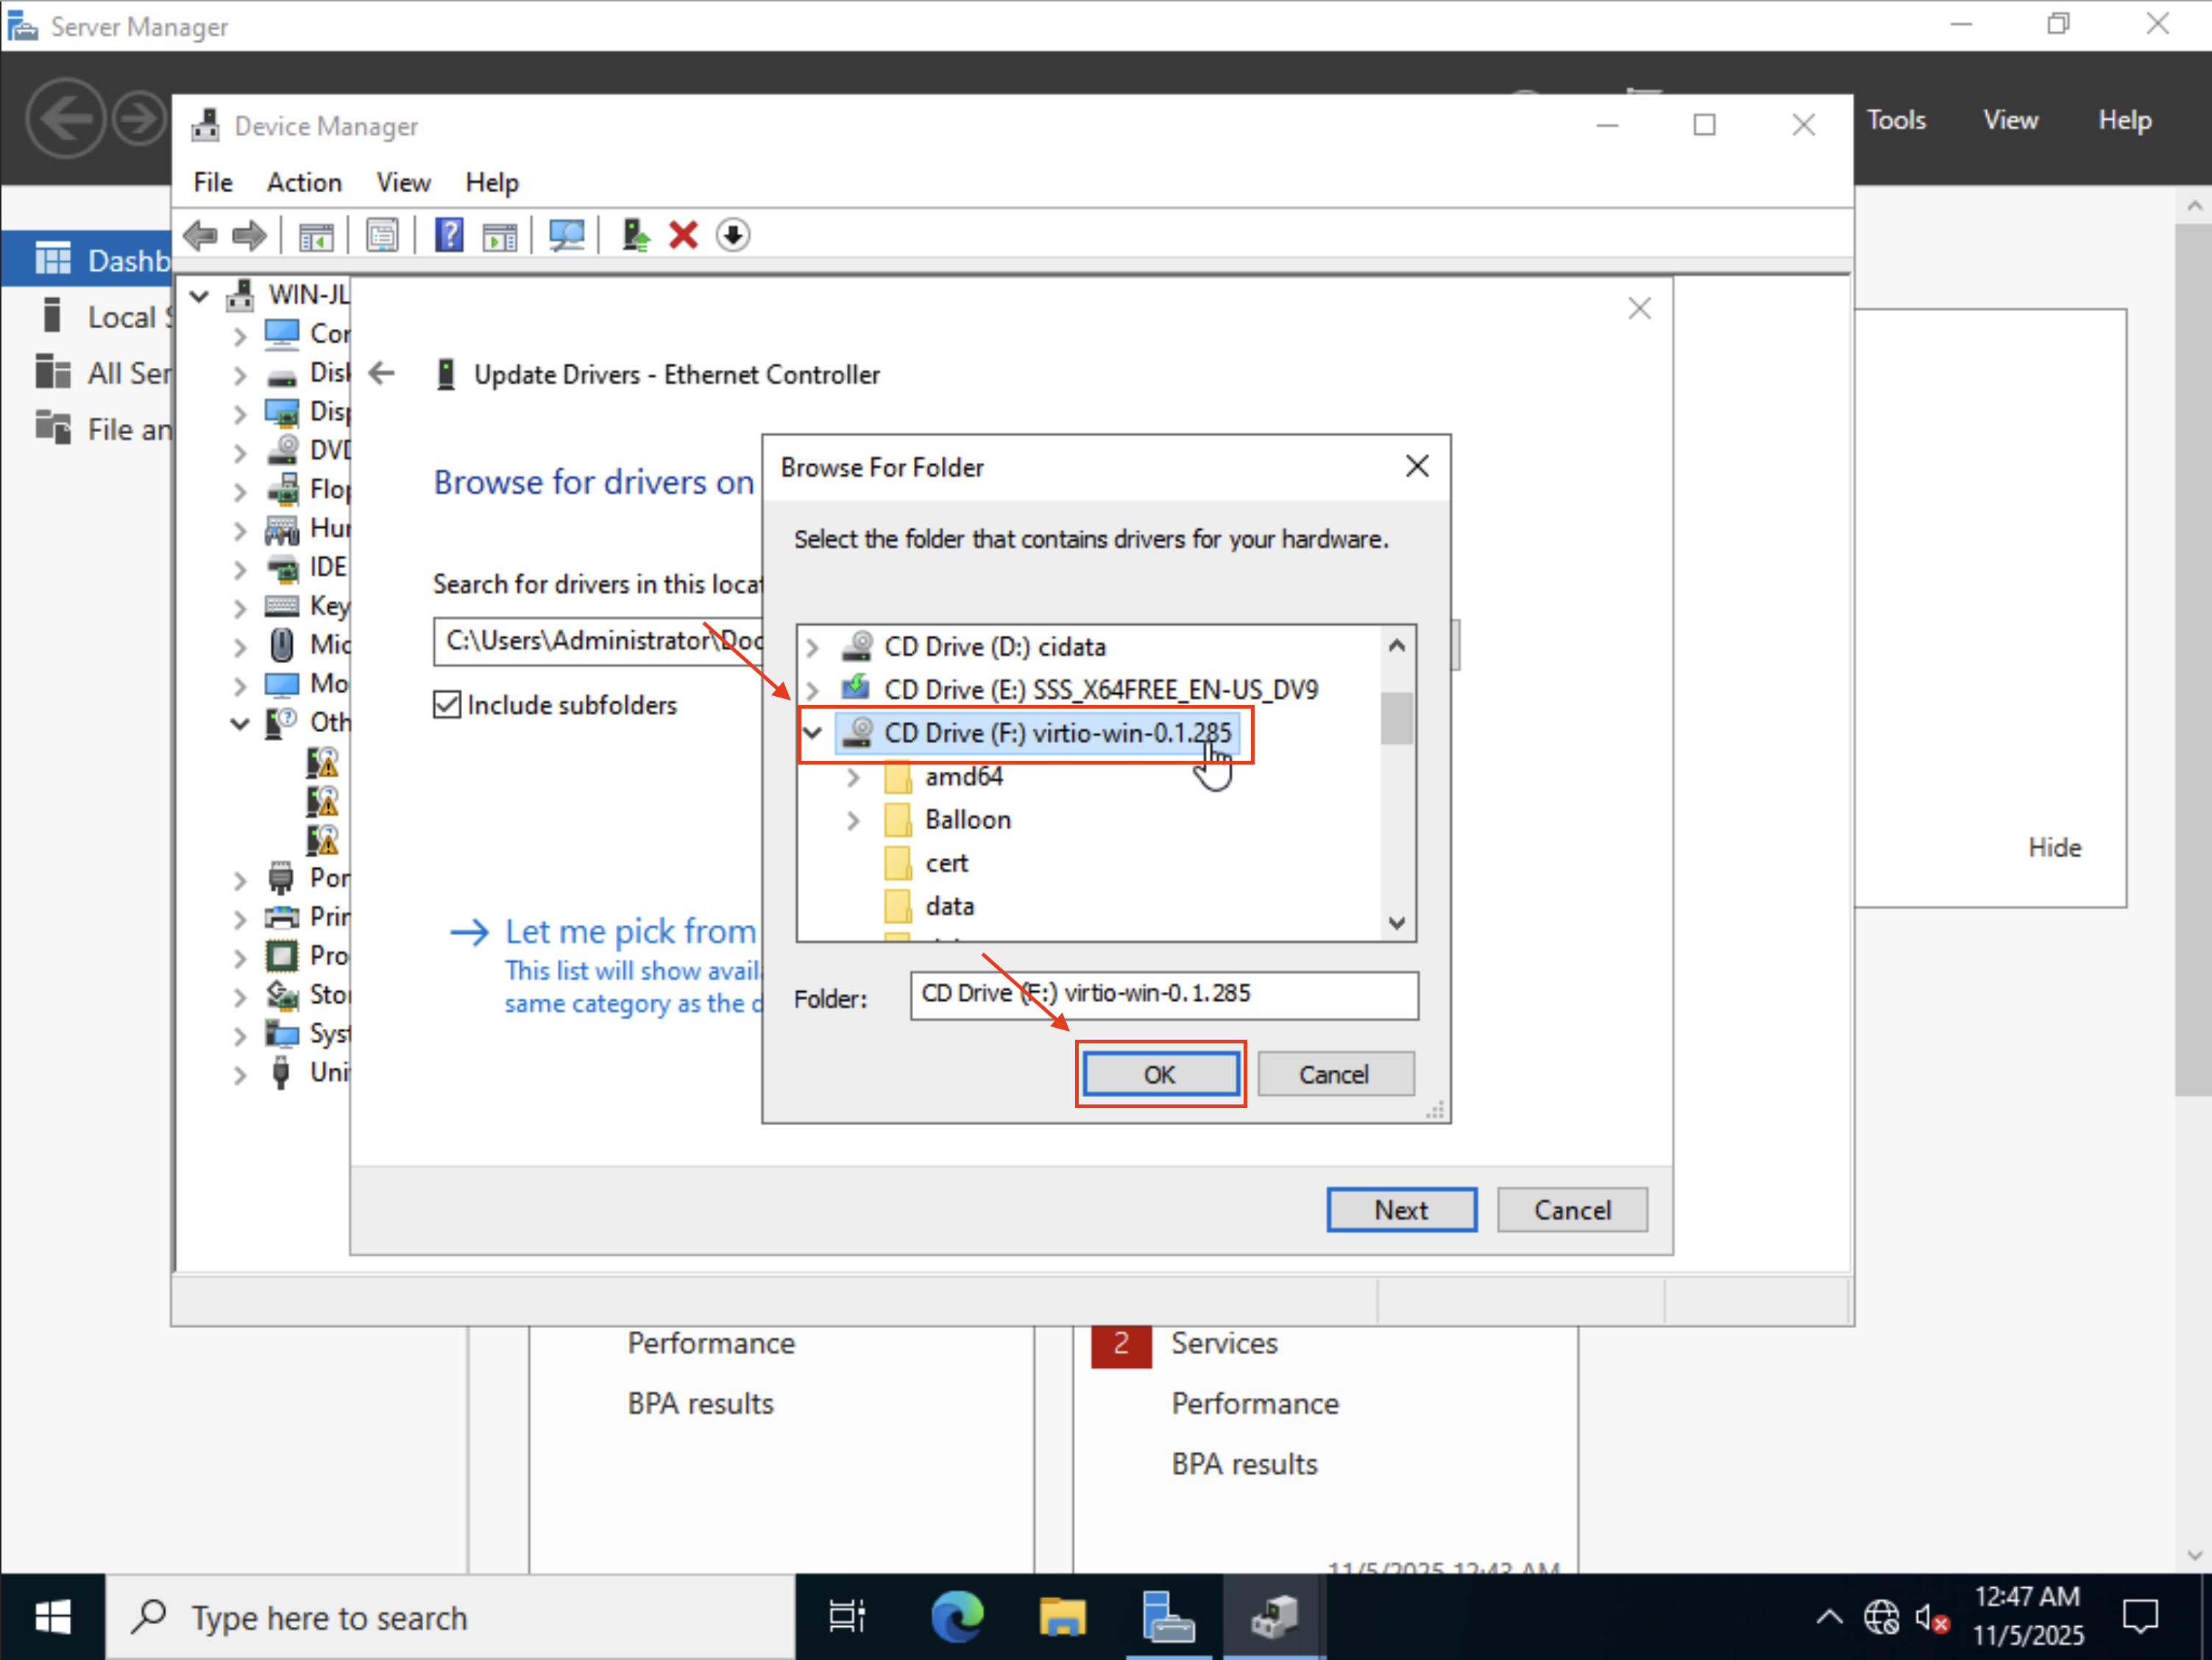Click the back arrow in Device Manager toolbar
This screenshot has height=1660, width=2212.
[x=200, y=235]
